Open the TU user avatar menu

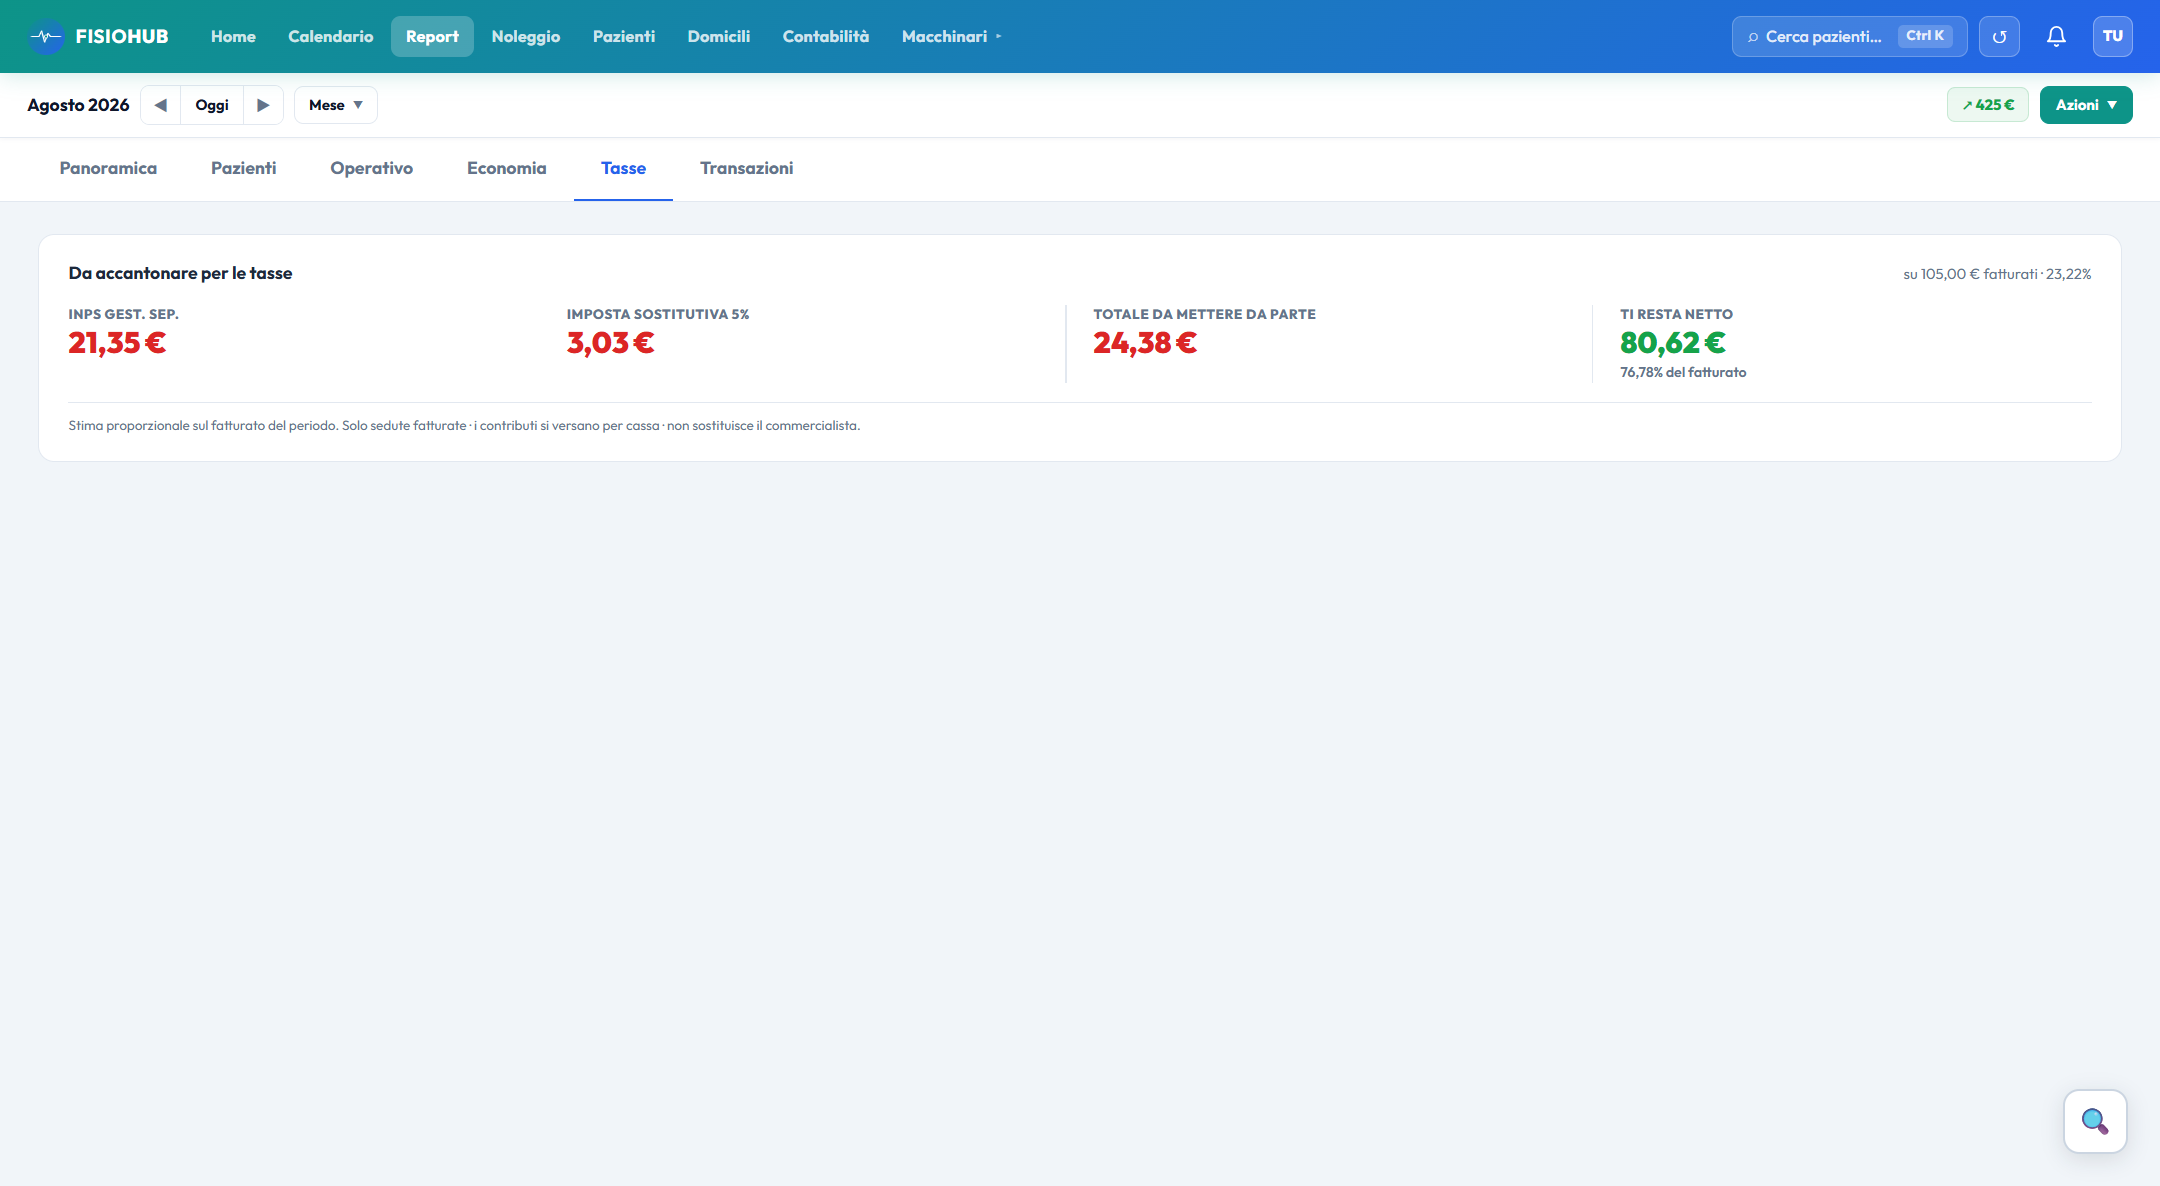tap(2112, 36)
